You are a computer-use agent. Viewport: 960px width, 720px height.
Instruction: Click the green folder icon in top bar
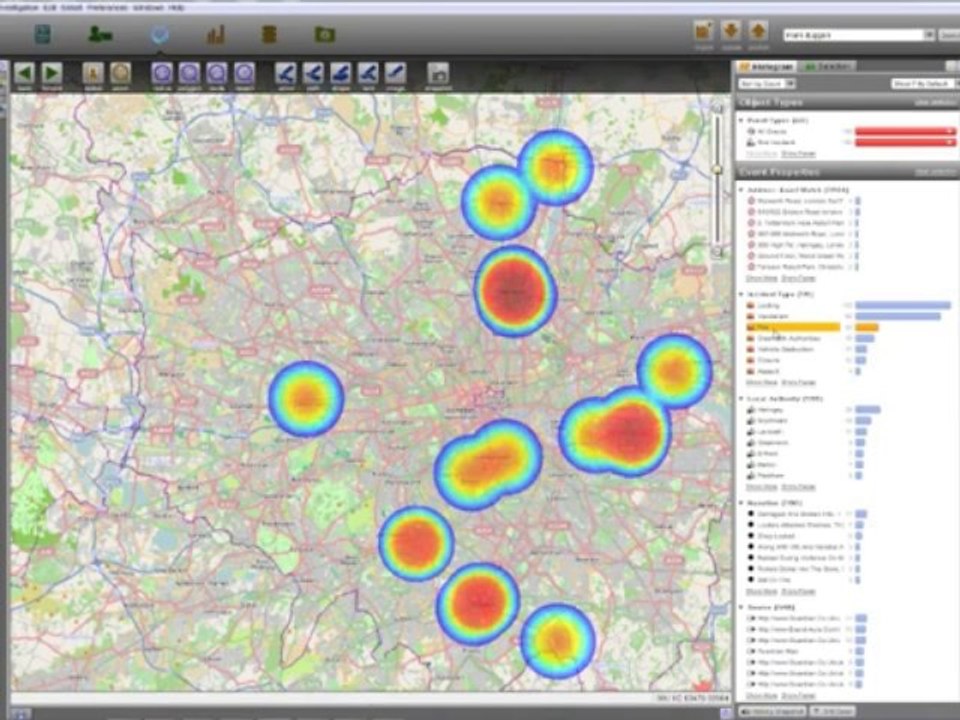tap(325, 35)
